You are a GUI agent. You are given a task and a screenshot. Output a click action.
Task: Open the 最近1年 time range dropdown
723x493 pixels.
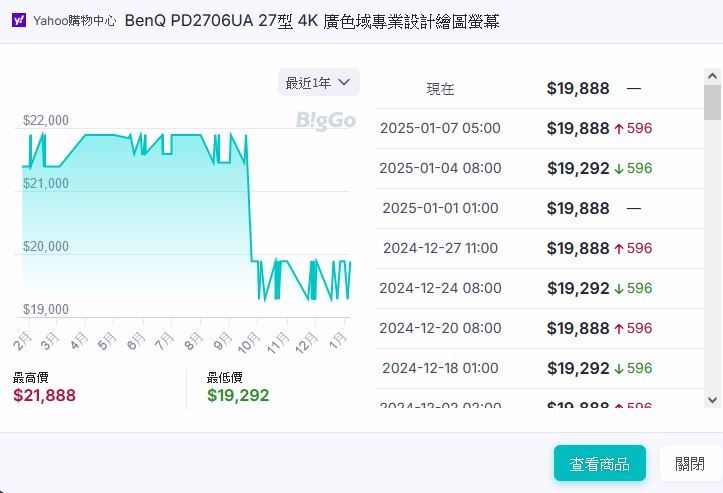319,83
